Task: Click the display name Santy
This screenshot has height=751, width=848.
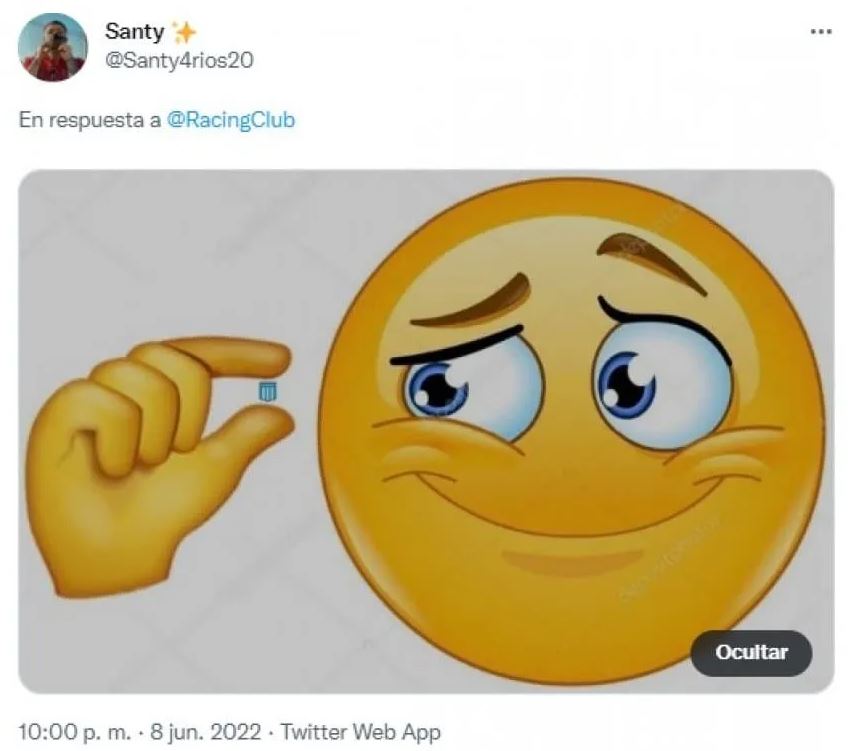Action: [134, 31]
